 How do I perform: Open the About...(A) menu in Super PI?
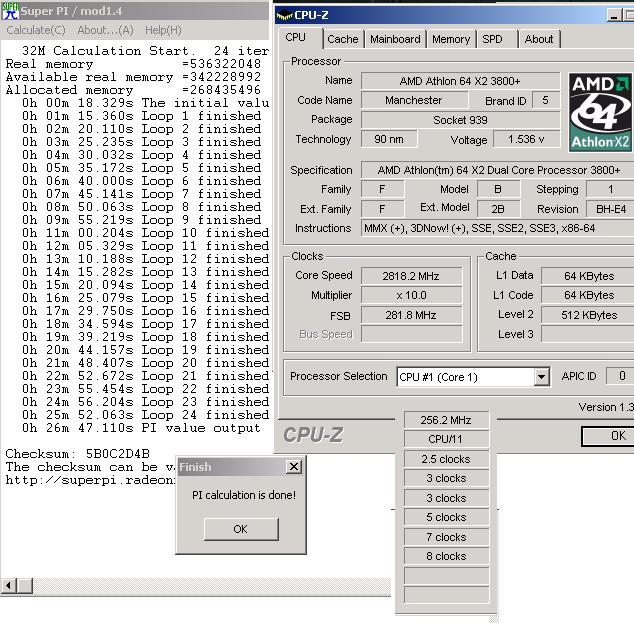coord(105,30)
